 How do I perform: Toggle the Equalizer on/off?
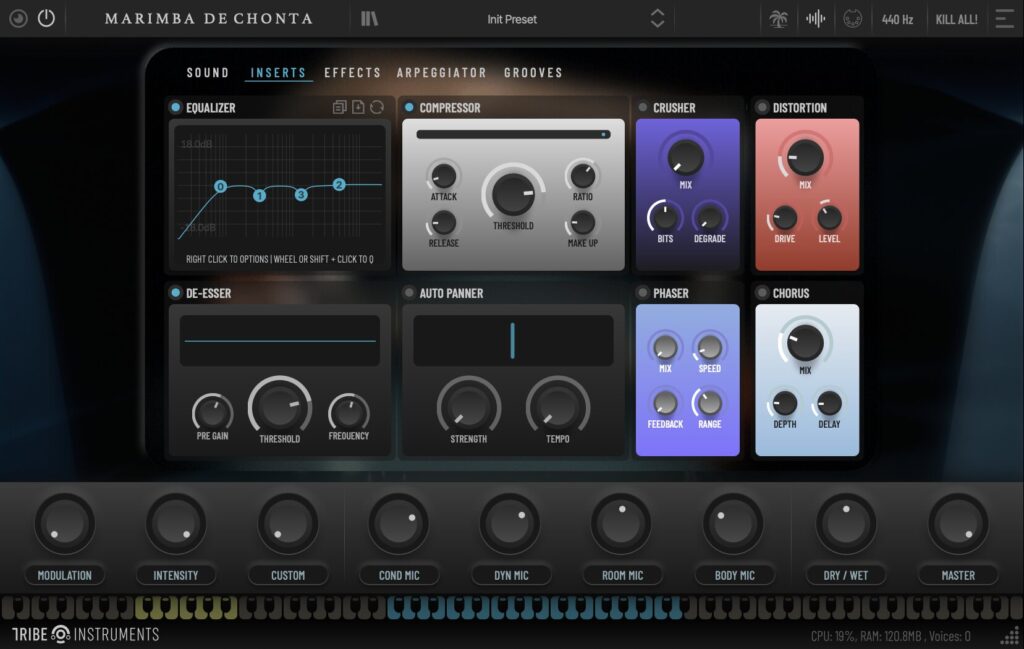coord(175,107)
